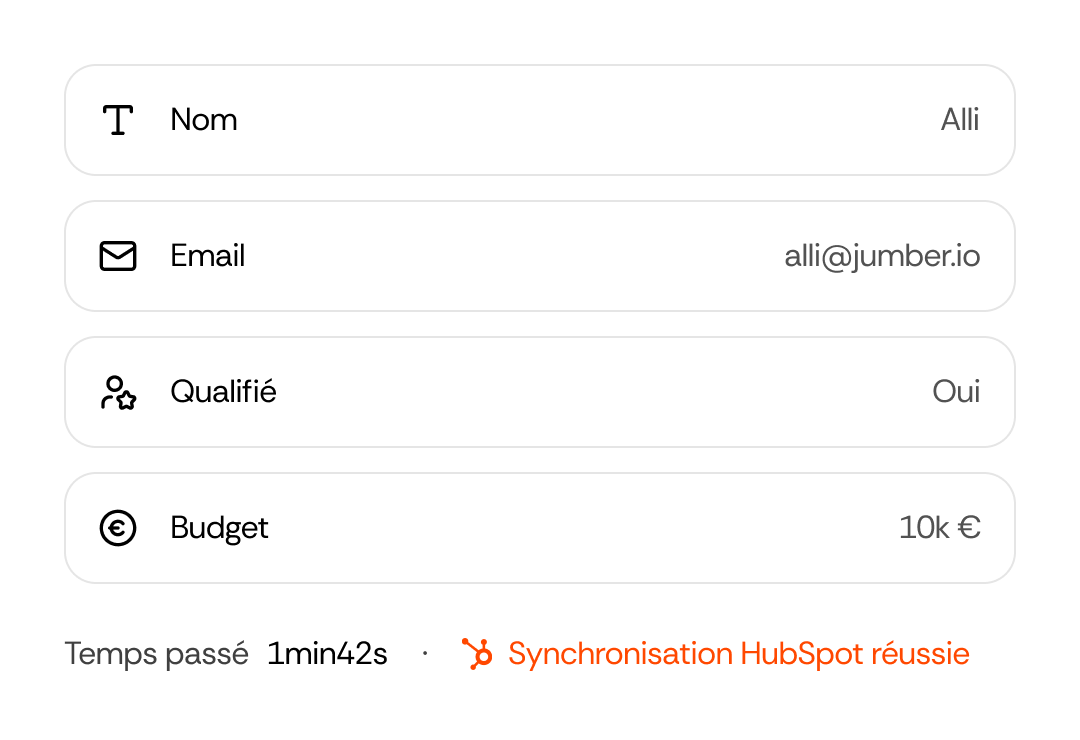Click the orange HubSpot logo icon

coord(477,653)
